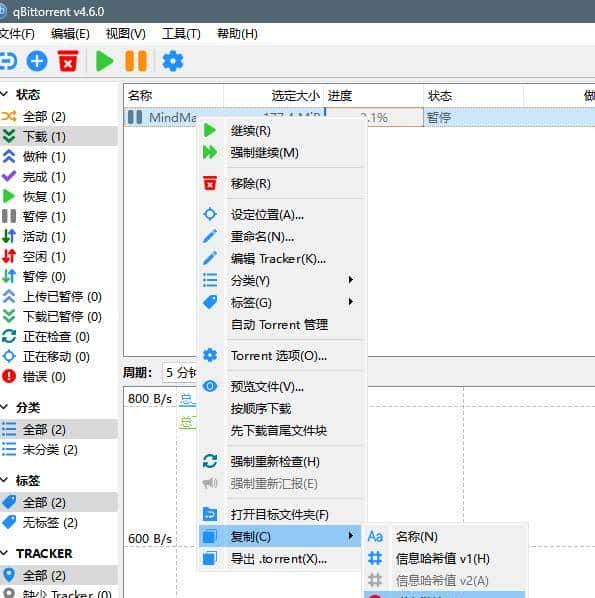Click the 进度 column header
The image size is (595, 598).
tap(373, 95)
